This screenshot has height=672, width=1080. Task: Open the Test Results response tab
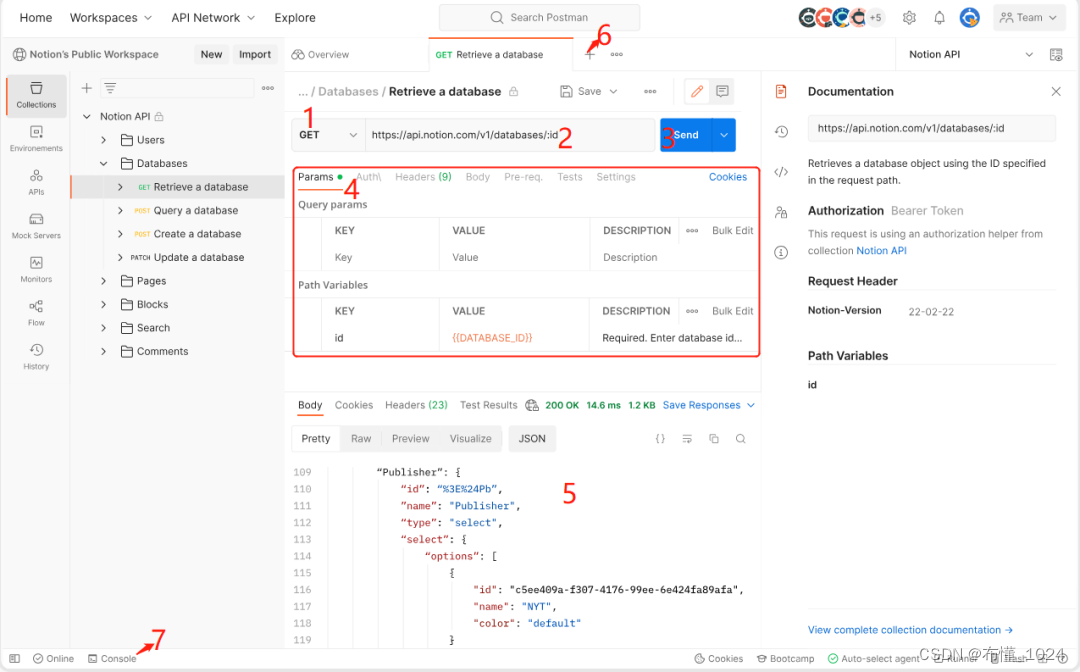[x=488, y=405]
